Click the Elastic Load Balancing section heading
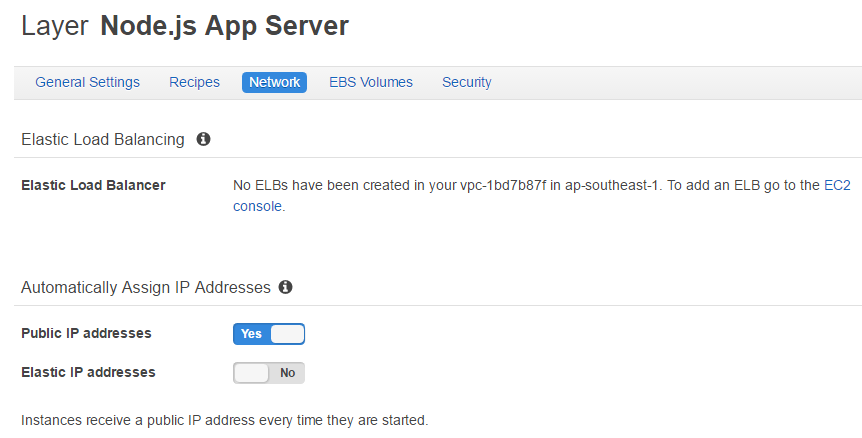862x438 pixels. (x=103, y=140)
